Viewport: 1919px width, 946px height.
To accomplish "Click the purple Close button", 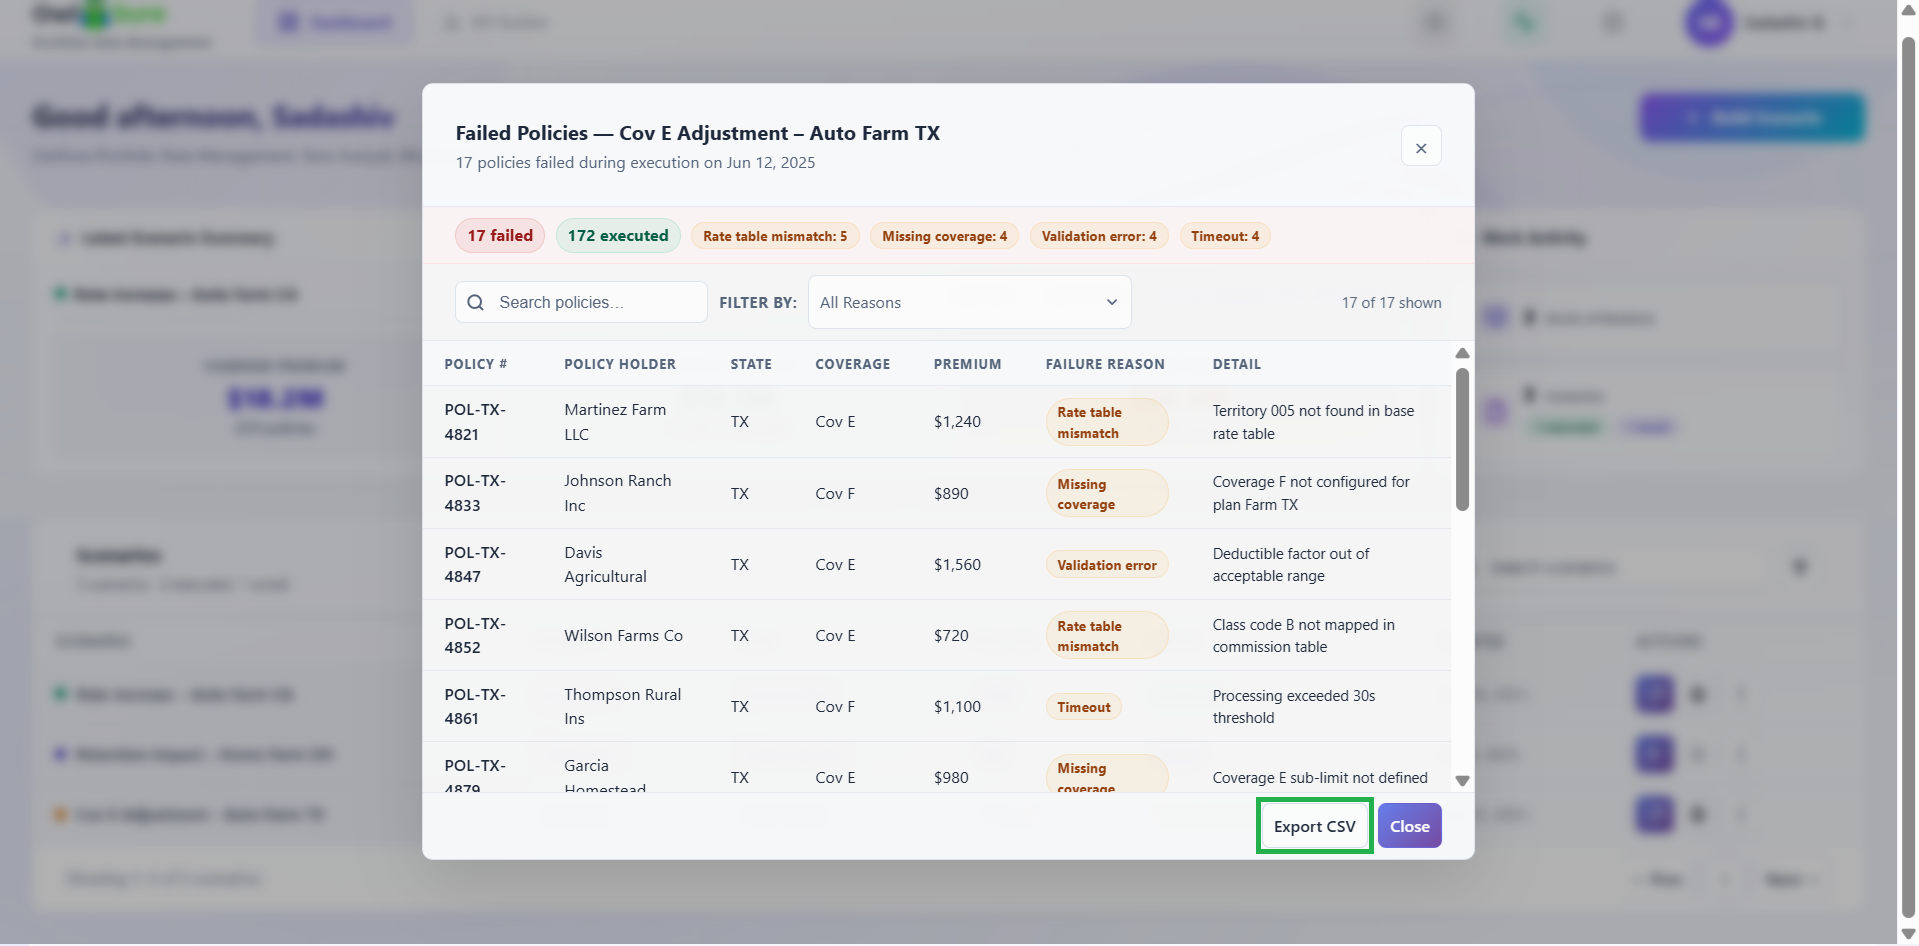I will [1409, 826].
